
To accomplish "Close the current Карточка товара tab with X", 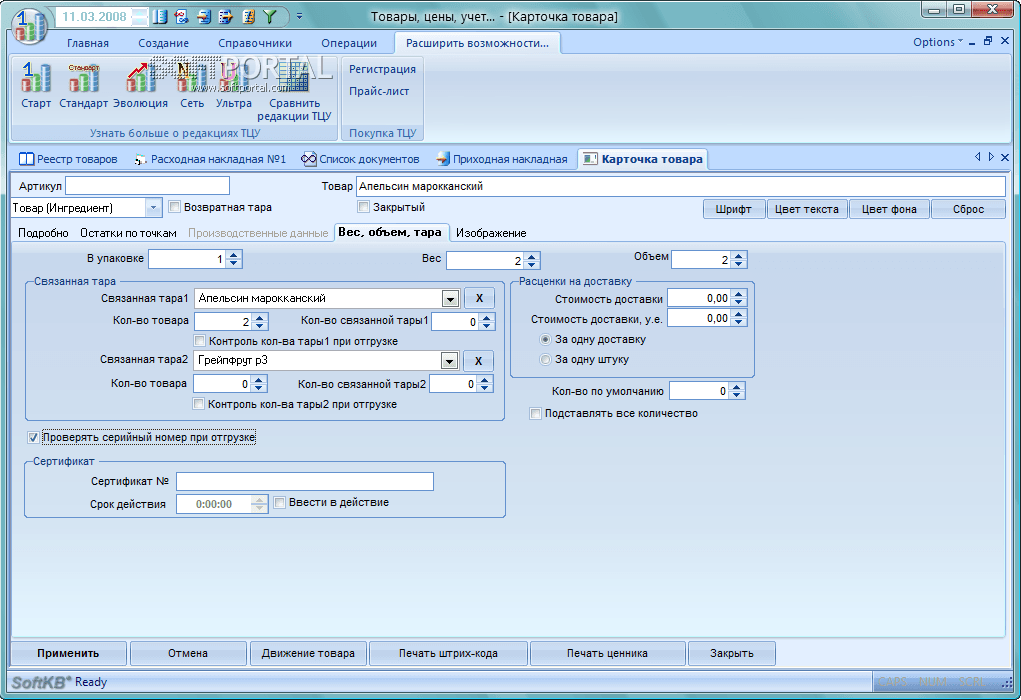I will [1005, 158].
